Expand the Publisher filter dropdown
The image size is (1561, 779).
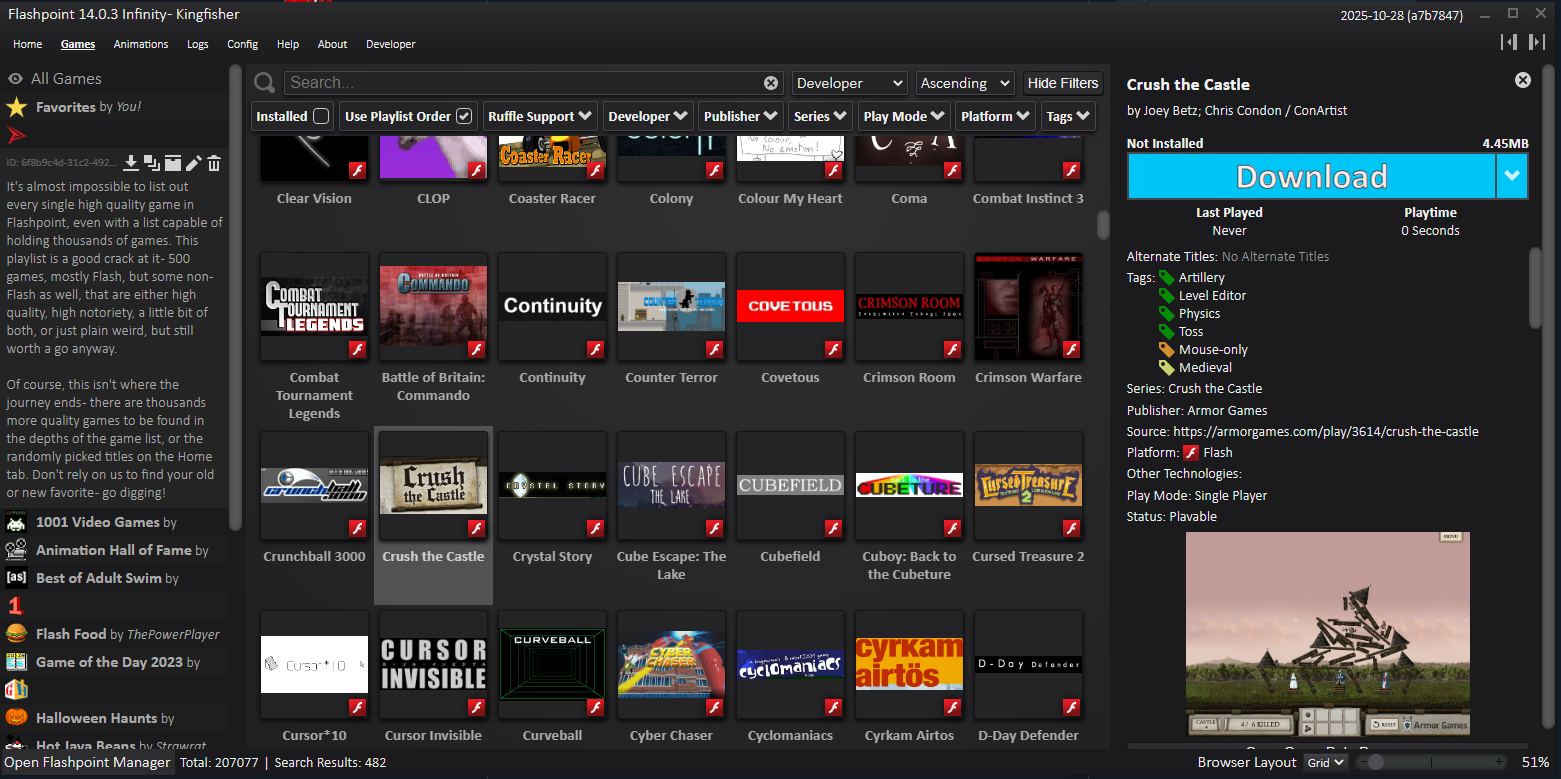tap(741, 116)
